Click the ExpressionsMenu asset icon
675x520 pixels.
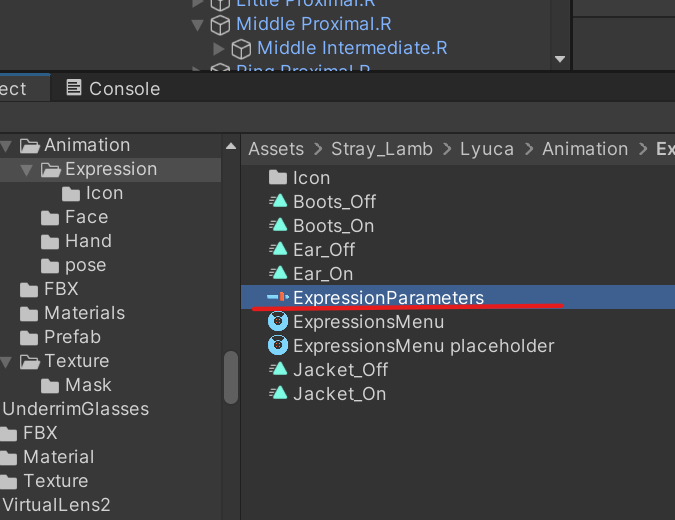tap(278, 322)
